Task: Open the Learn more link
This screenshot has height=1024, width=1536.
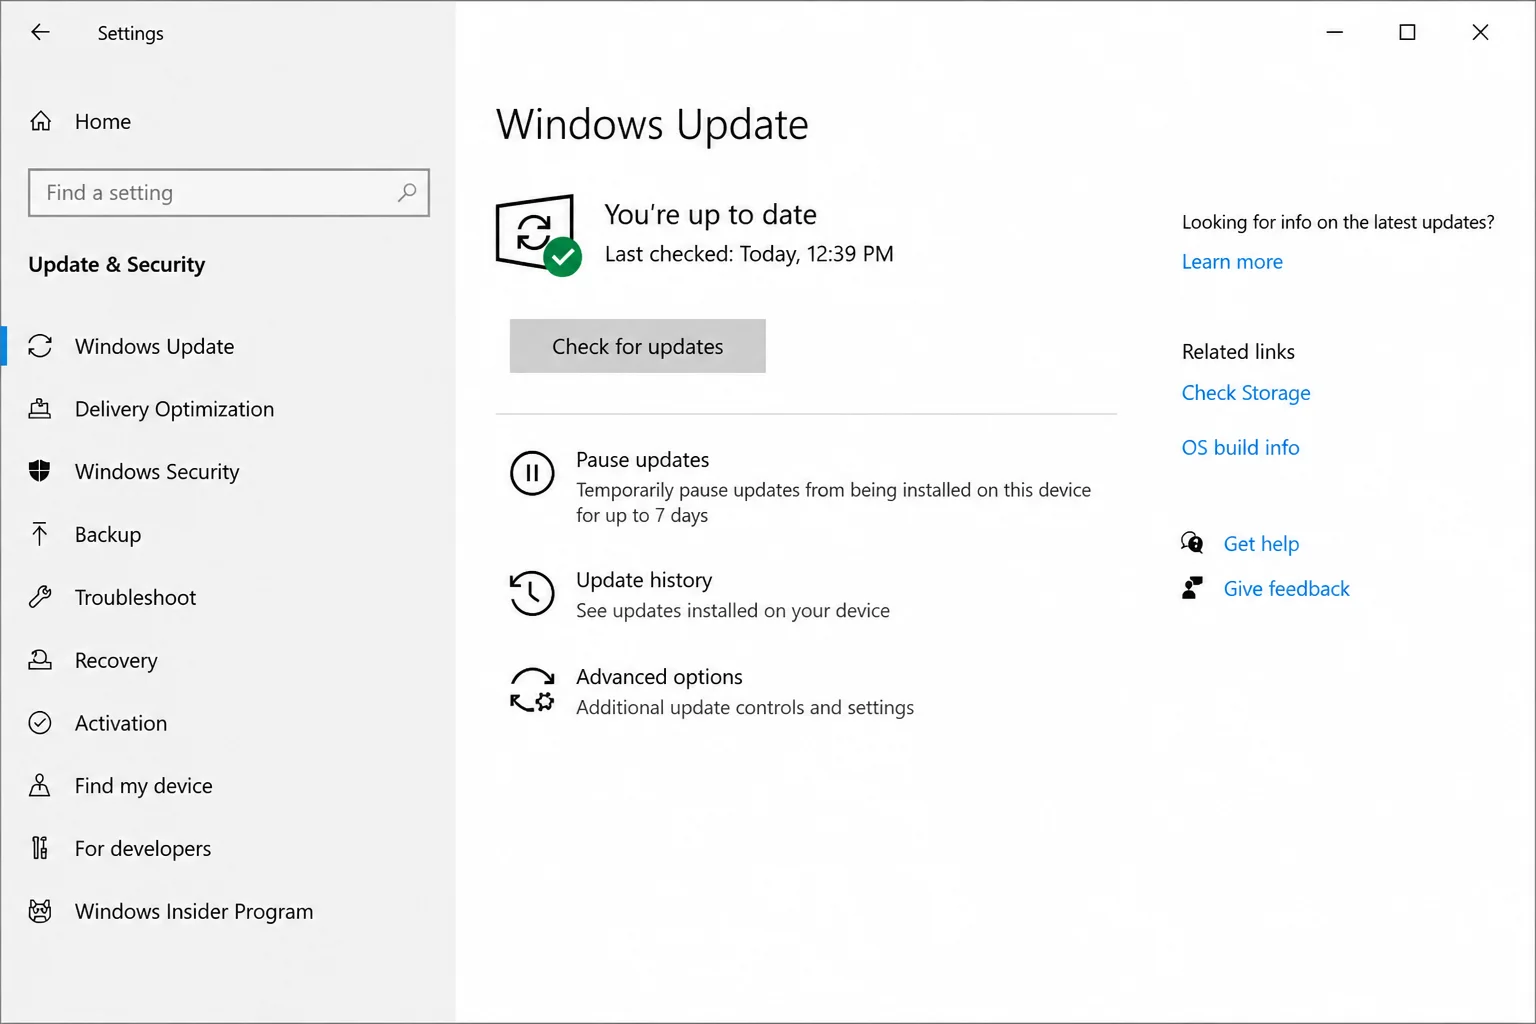Action: 1232,262
